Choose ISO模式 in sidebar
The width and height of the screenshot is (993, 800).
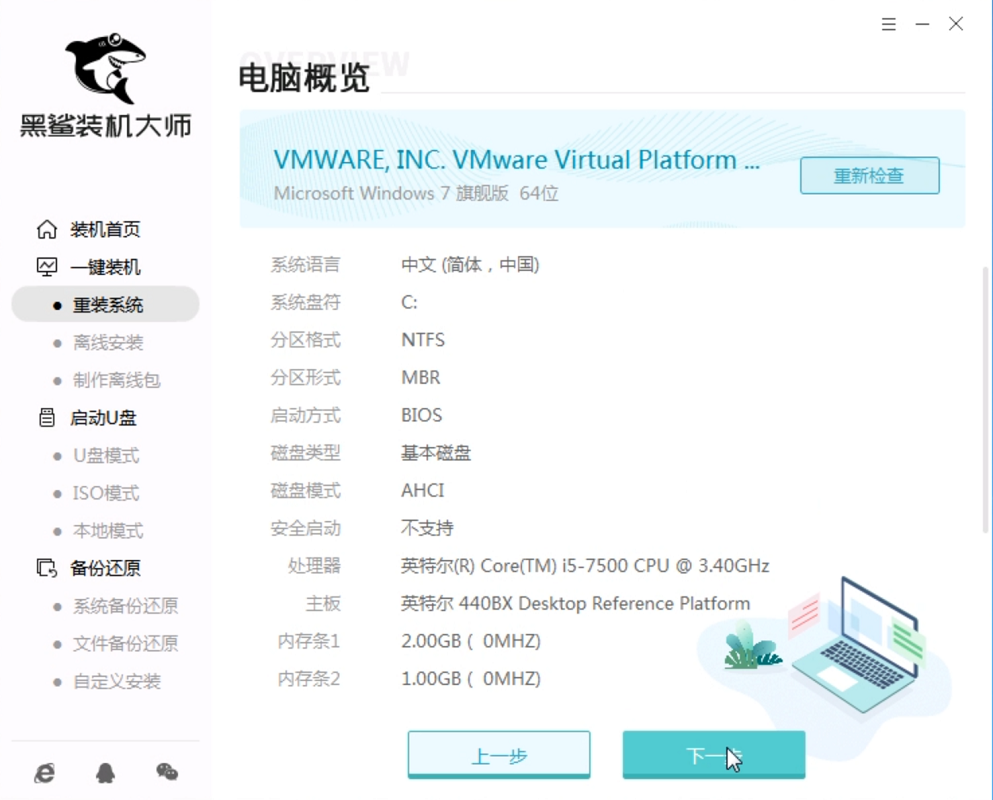[x=106, y=493]
